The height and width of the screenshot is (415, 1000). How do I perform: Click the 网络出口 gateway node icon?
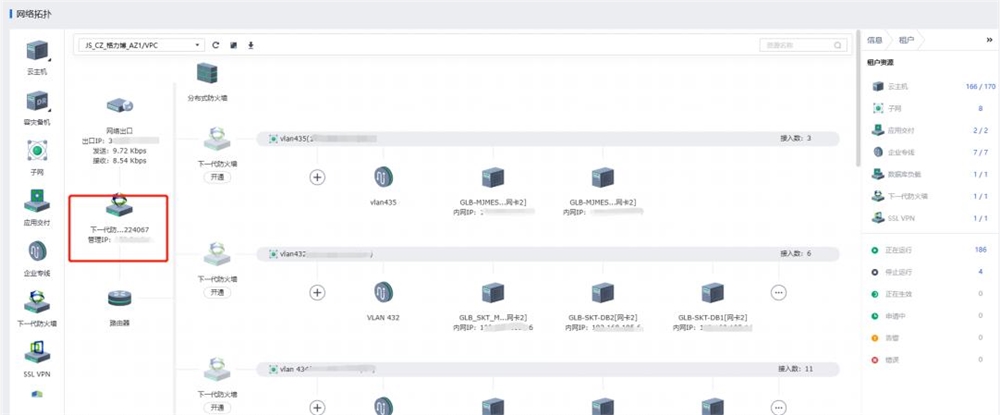coord(119,106)
